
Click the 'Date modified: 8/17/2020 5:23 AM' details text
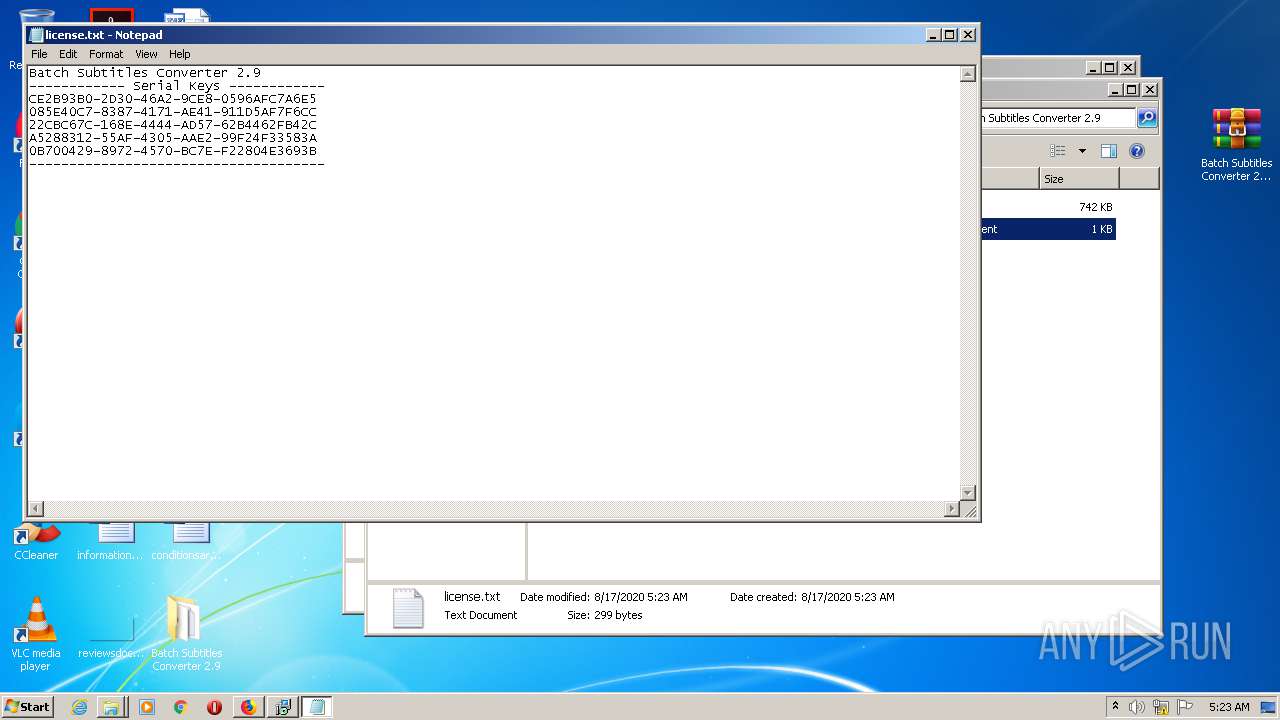(604, 597)
